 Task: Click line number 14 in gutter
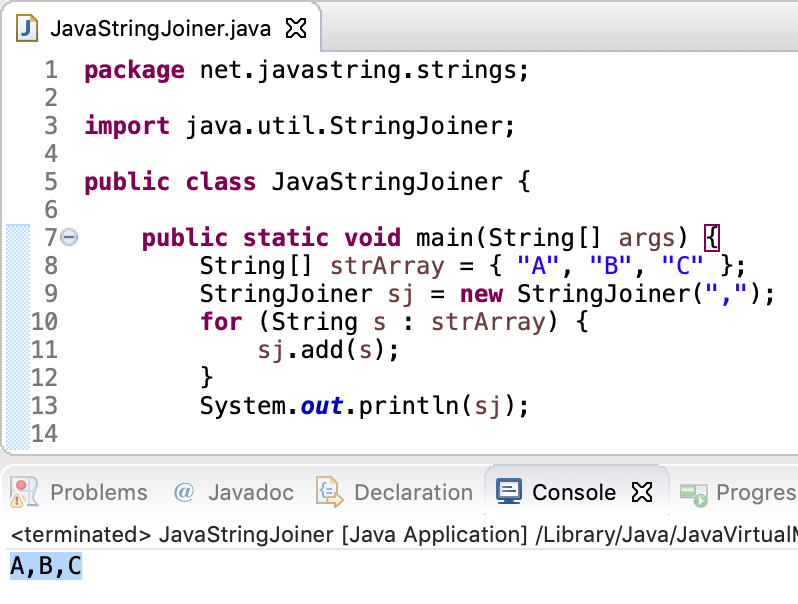coord(45,434)
